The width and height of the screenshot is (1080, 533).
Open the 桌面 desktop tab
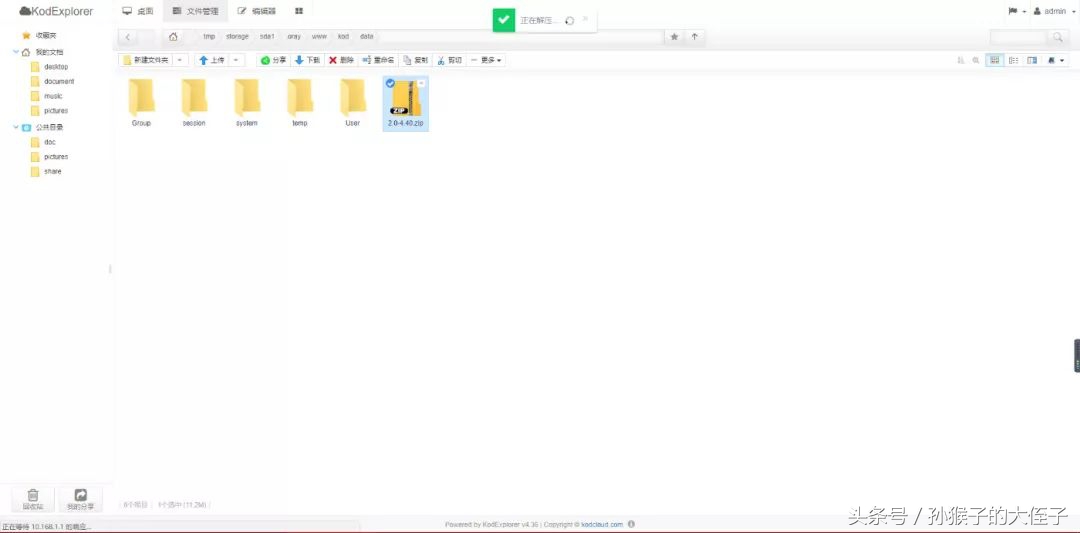point(138,11)
